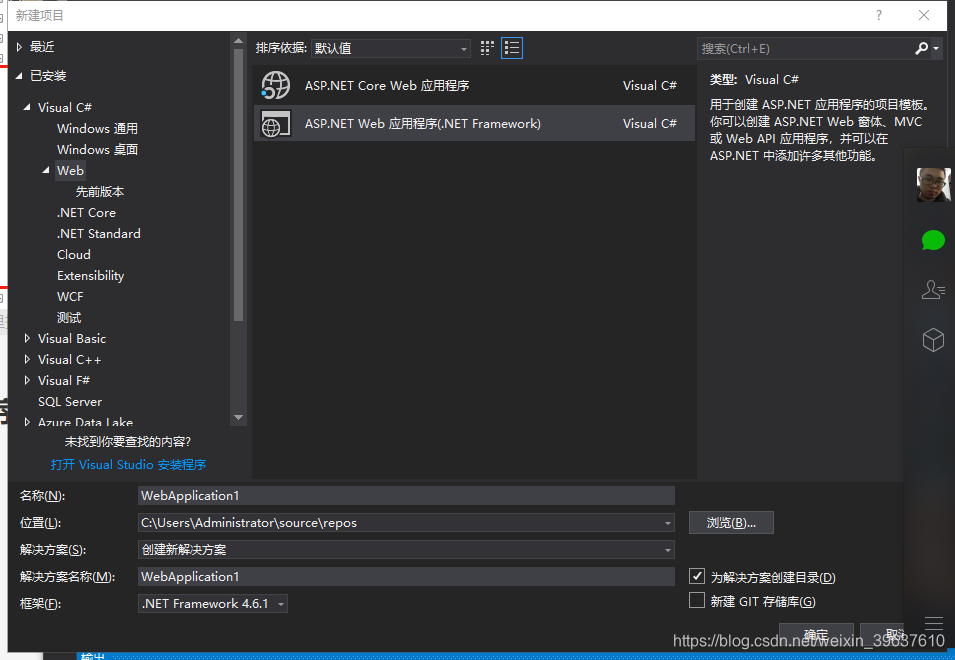Click the ASP.NET Core Web application globe icon
This screenshot has height=660, width=955.
(x=275, y=86)
